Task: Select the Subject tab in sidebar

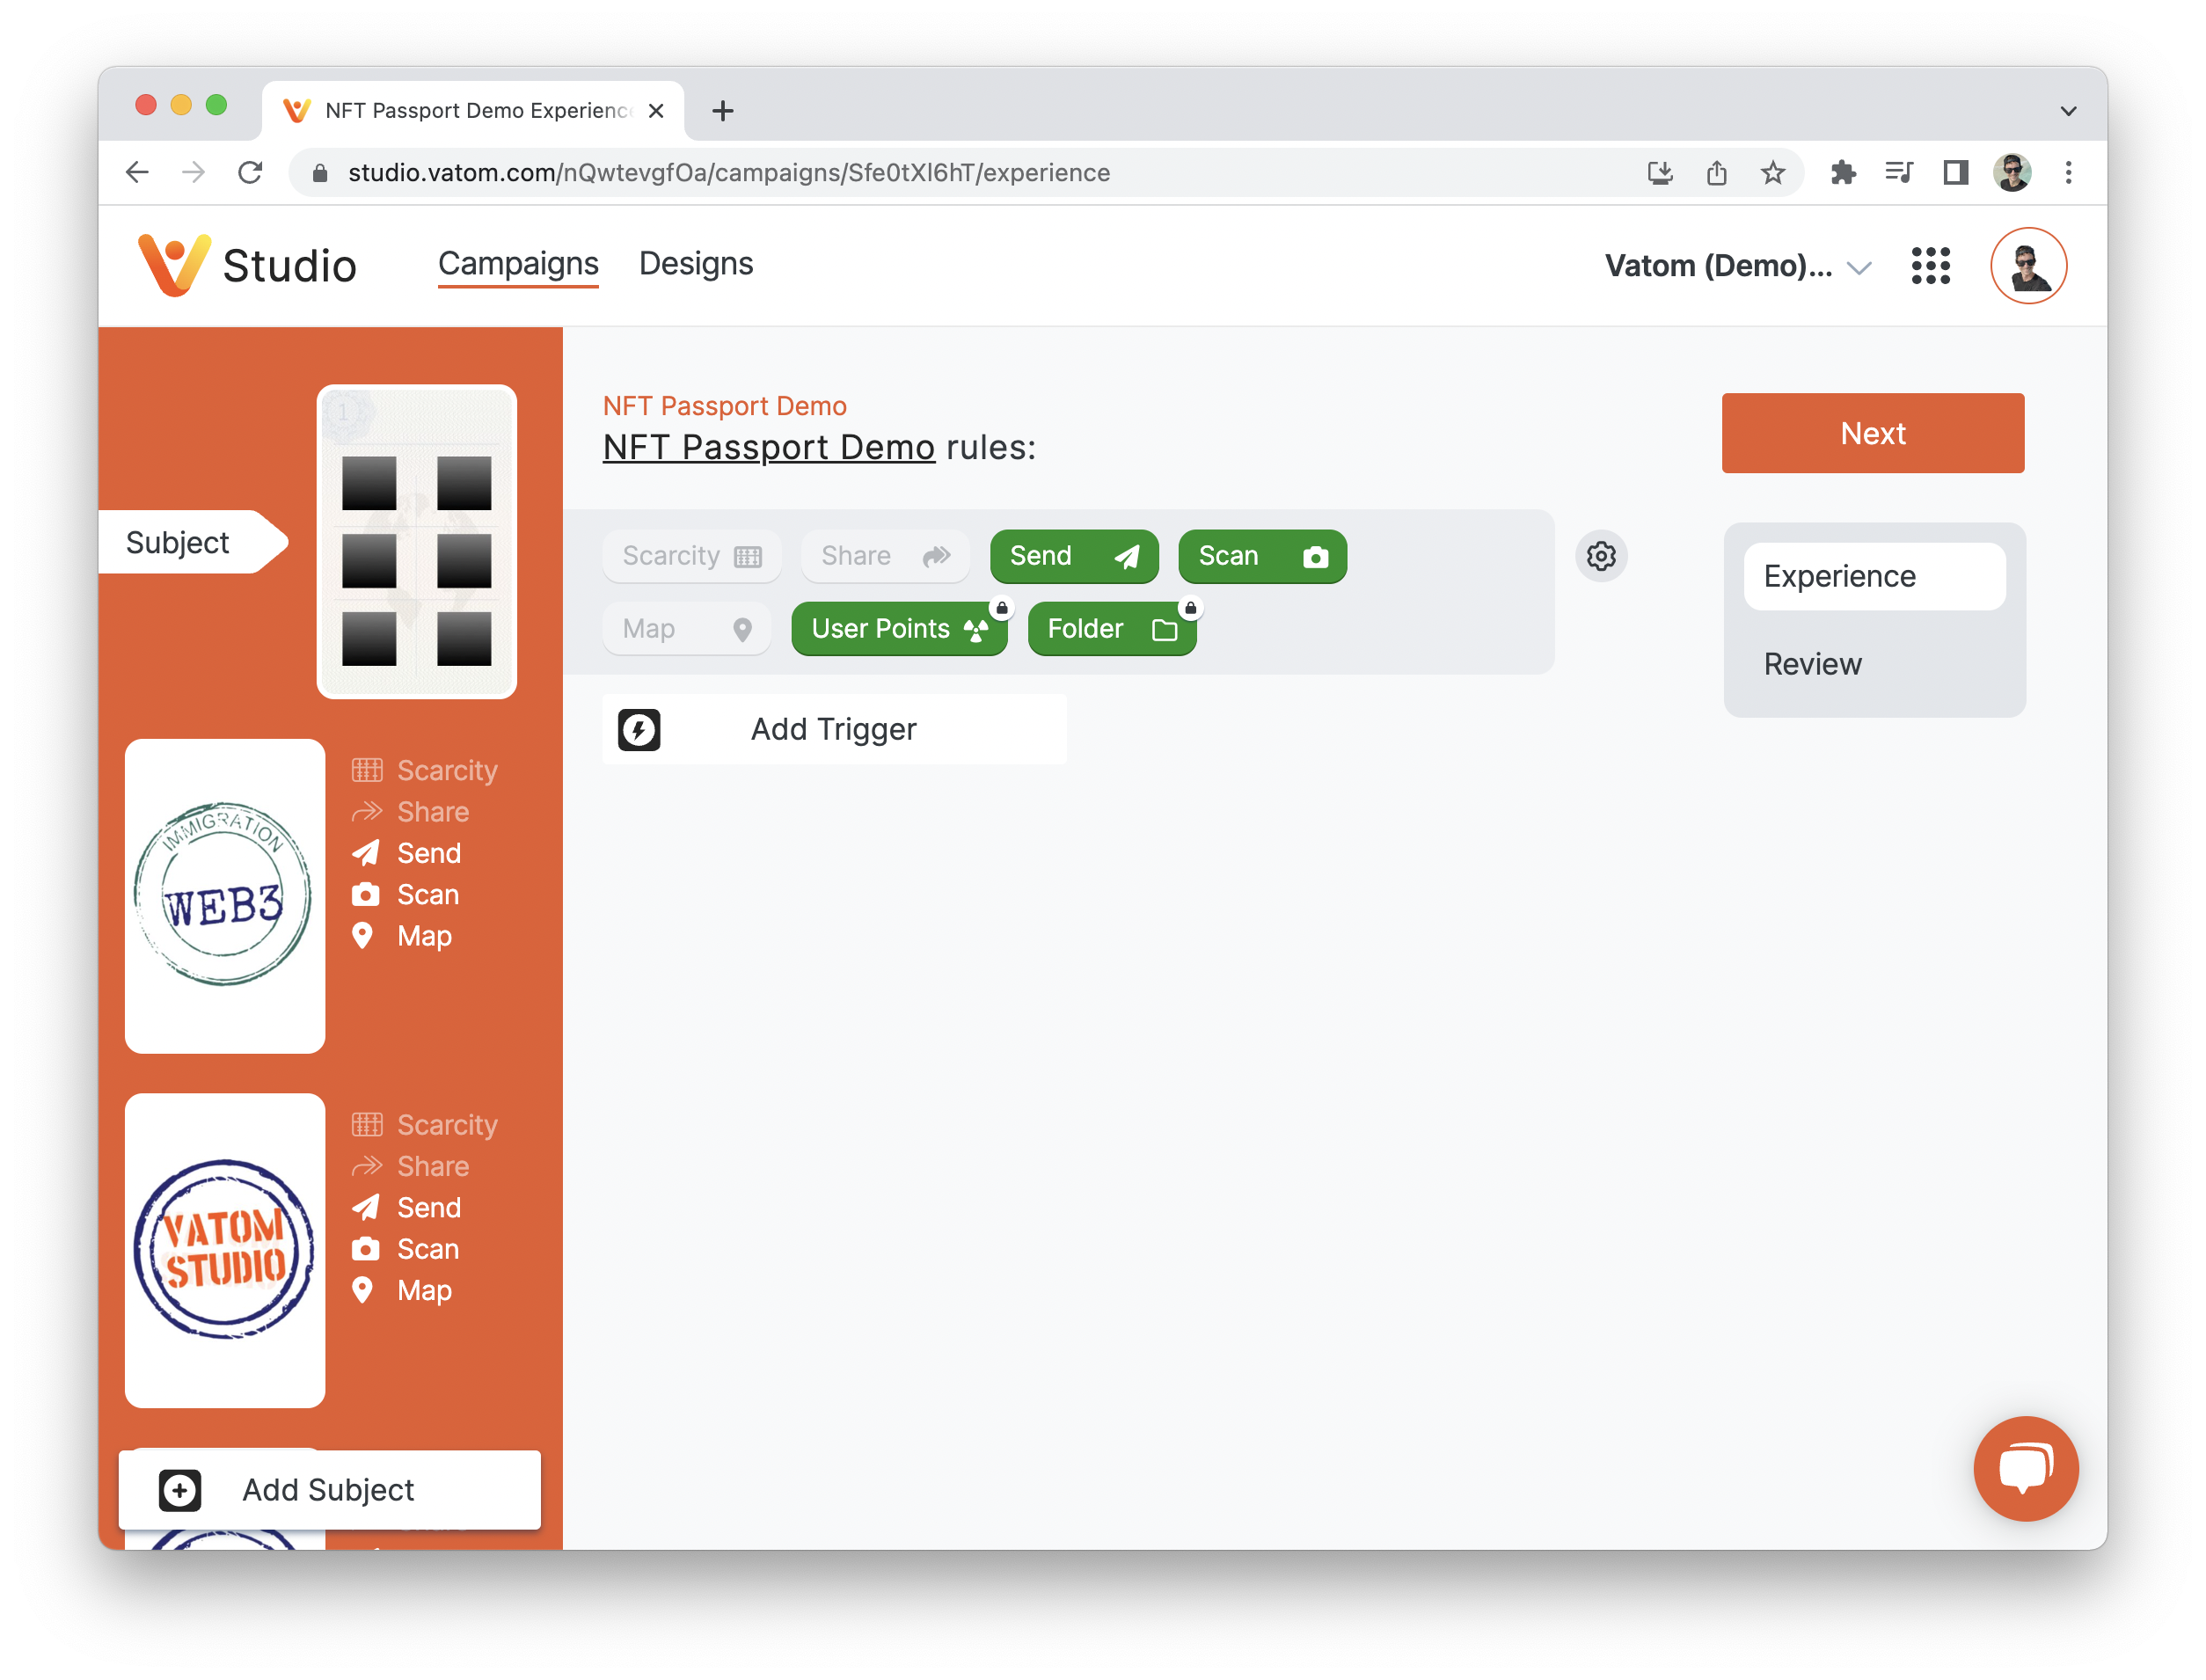Action: (x=191, y=542)
